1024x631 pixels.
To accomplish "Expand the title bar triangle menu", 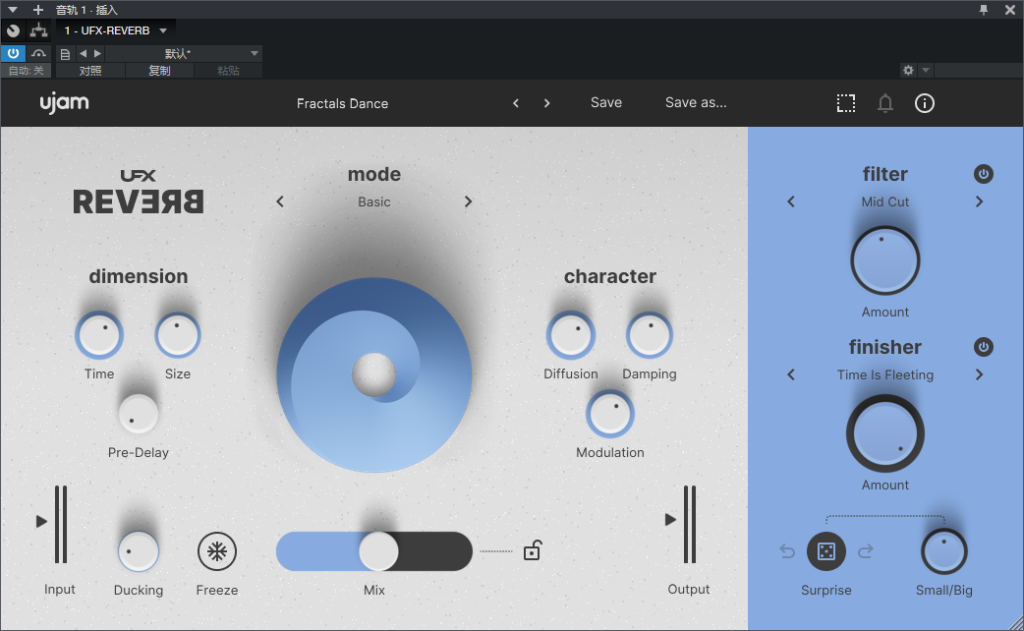I will pyautogui.click(x=12, y=10).
